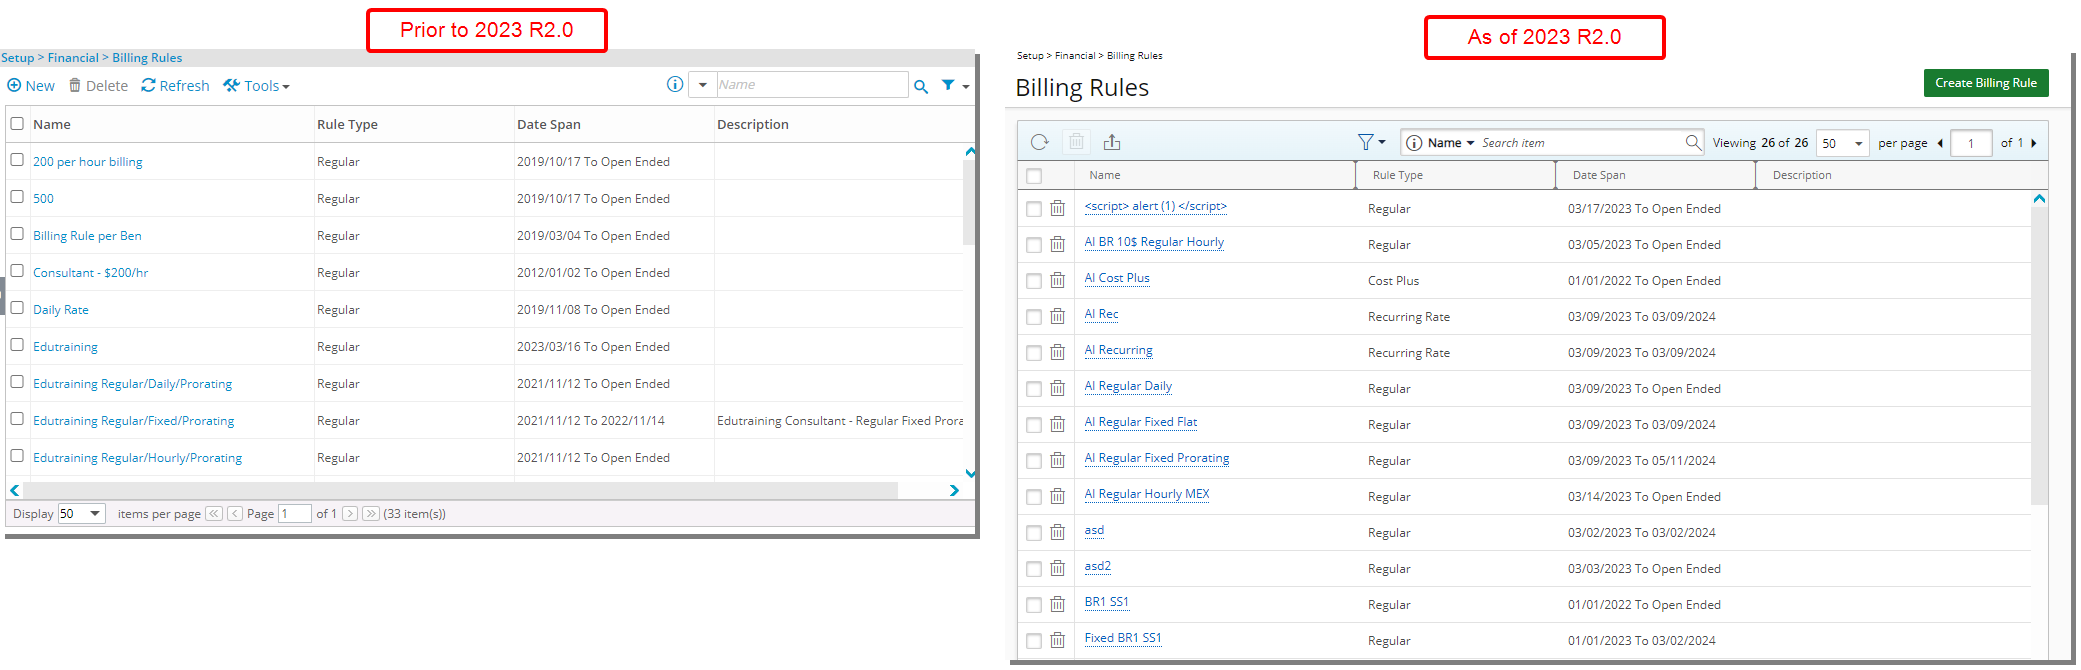The height and width of the screenshot is (670, 2081).
Task: Sort by Name column header in the new view
Action: [x=1105, y=175]
